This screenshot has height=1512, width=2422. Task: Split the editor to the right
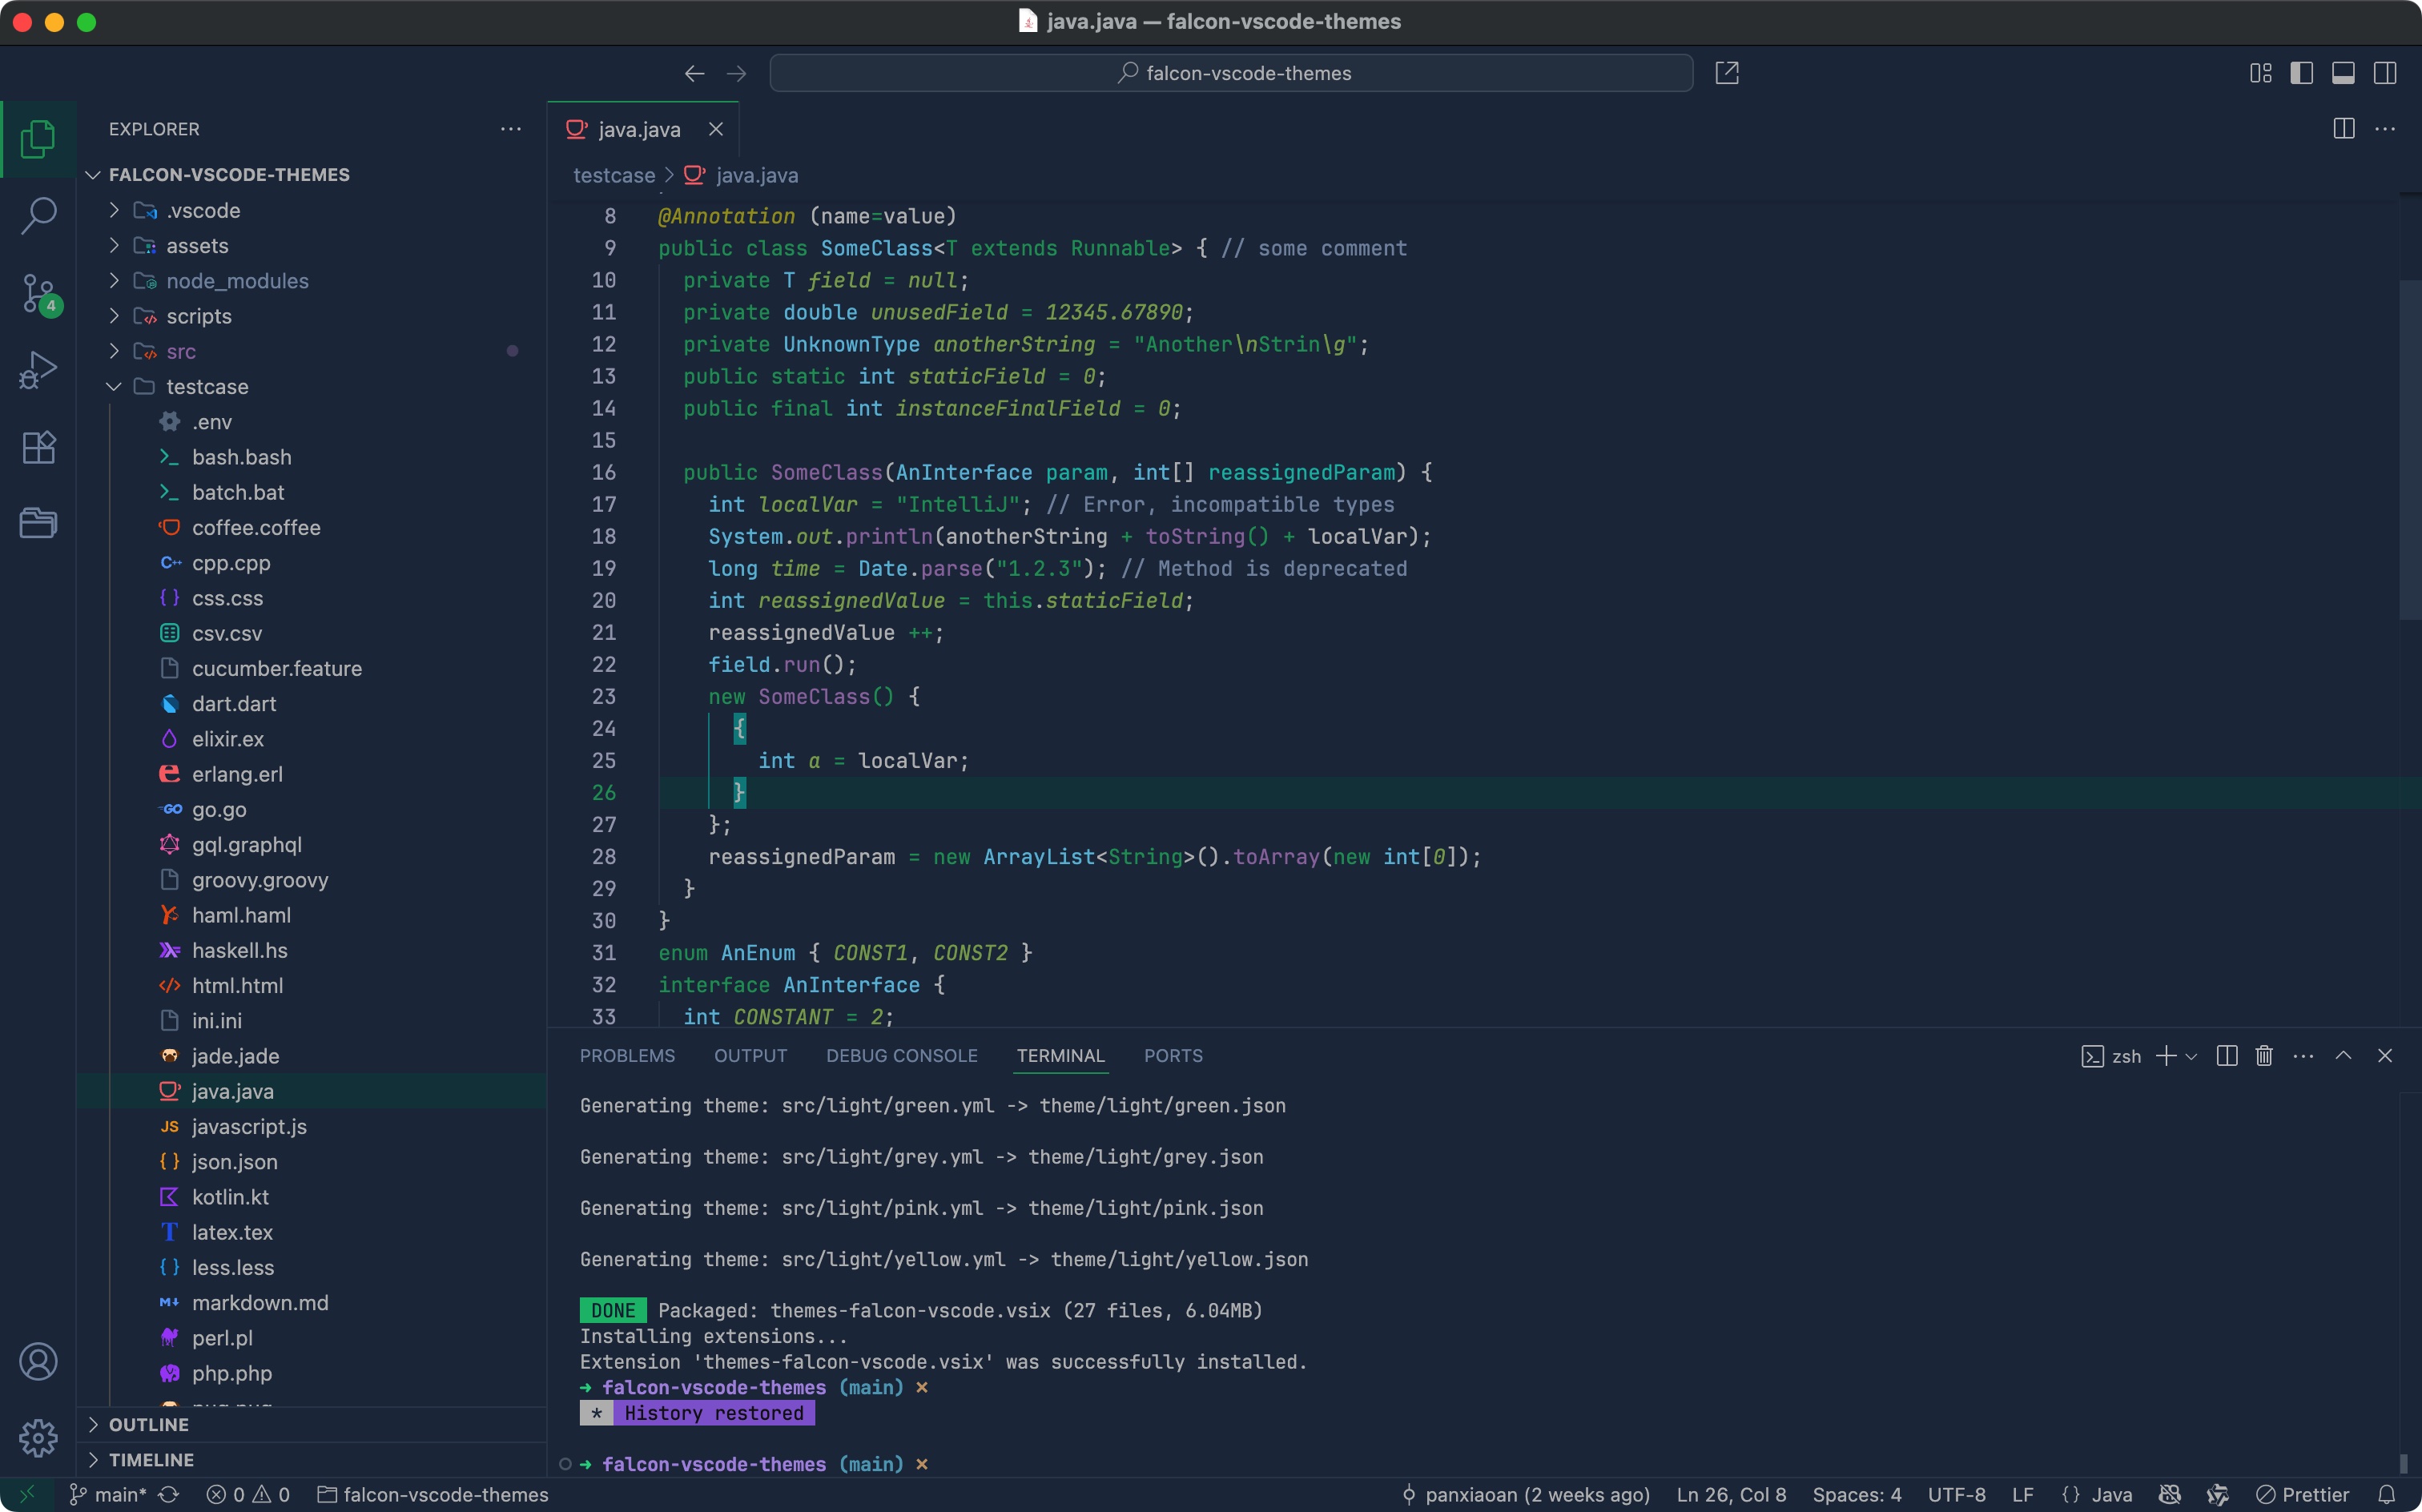[2343, 129]
